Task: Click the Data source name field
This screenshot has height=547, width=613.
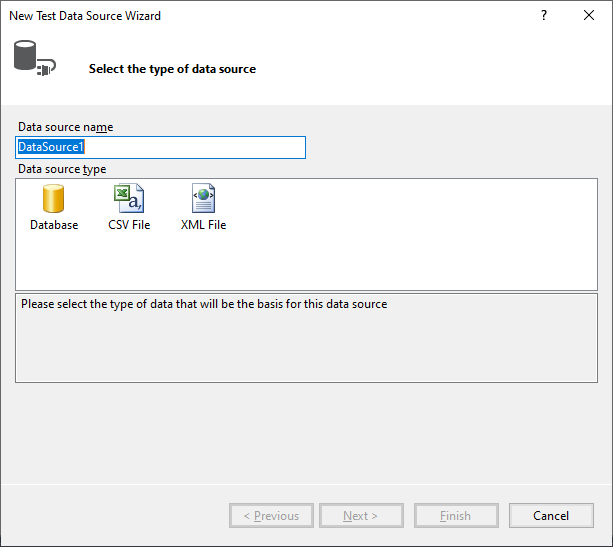Action: pos(160,147)
